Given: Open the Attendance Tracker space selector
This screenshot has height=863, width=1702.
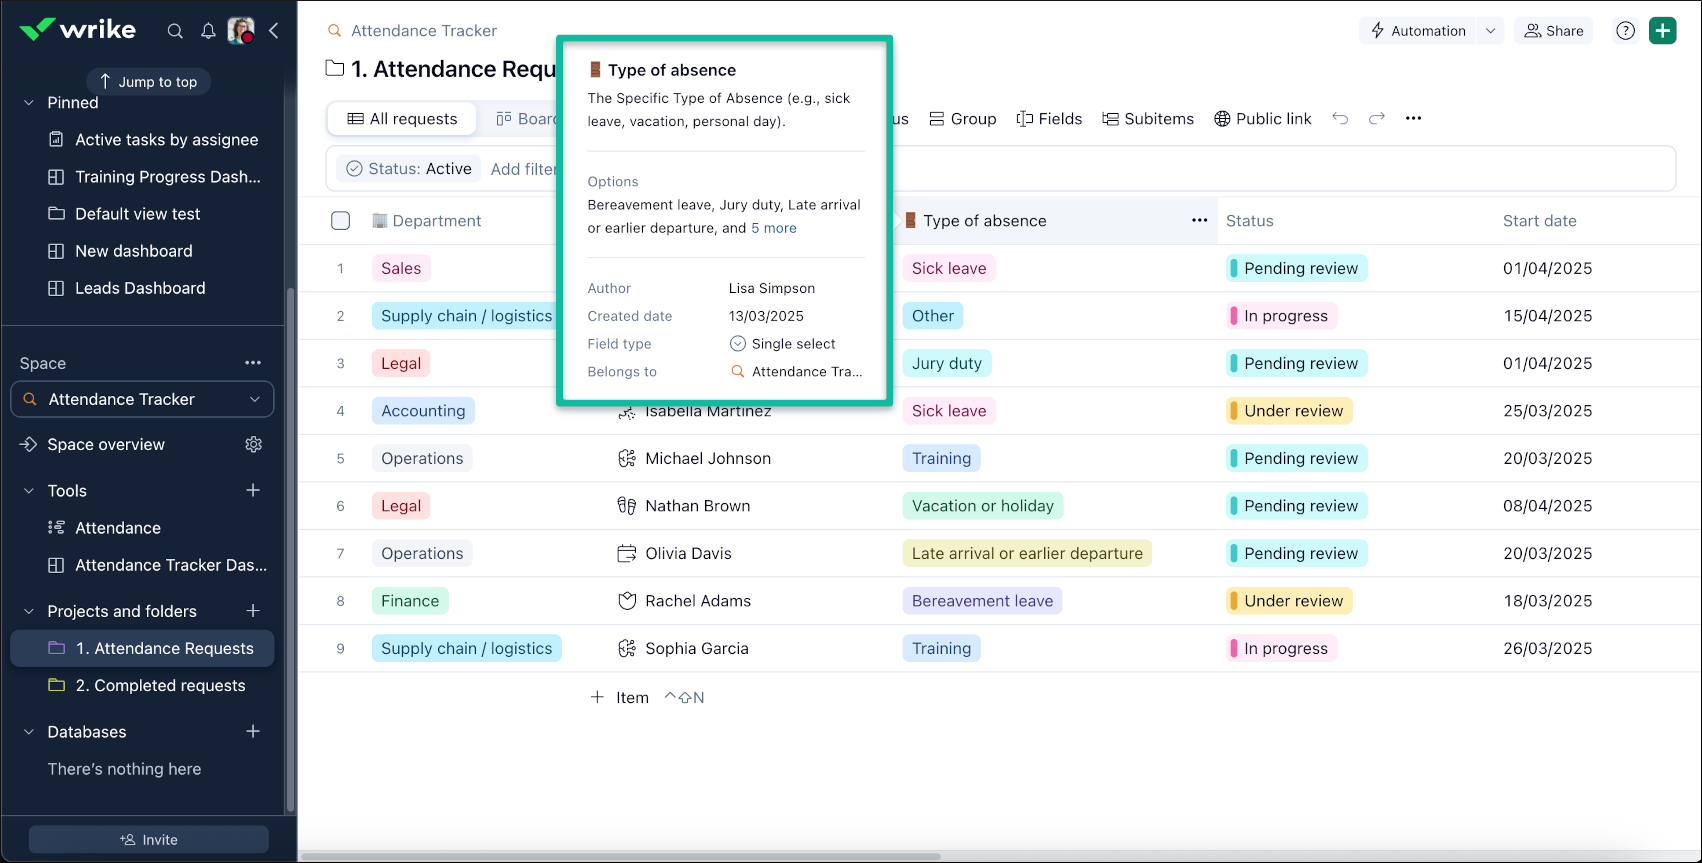Looking at the screenshot, I should click(142, 399).
